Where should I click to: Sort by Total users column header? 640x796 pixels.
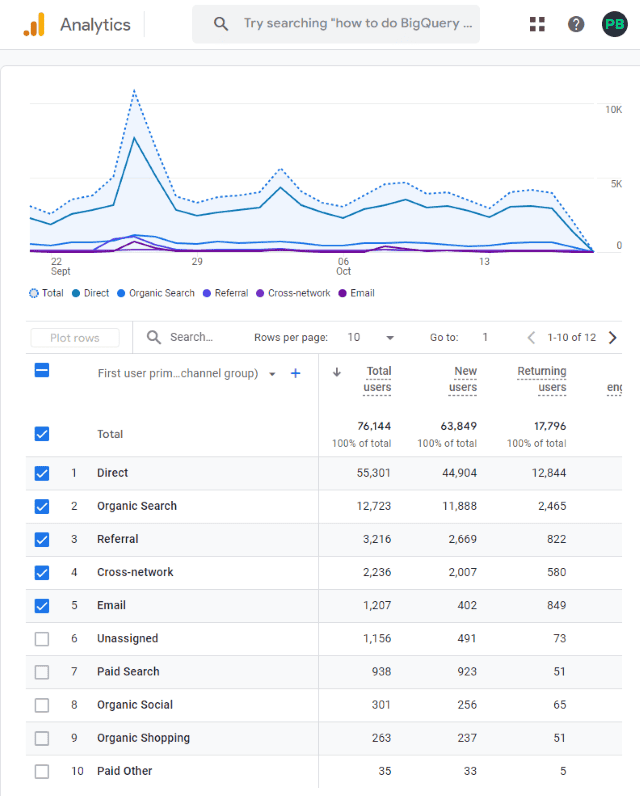(x=377, y=379)
